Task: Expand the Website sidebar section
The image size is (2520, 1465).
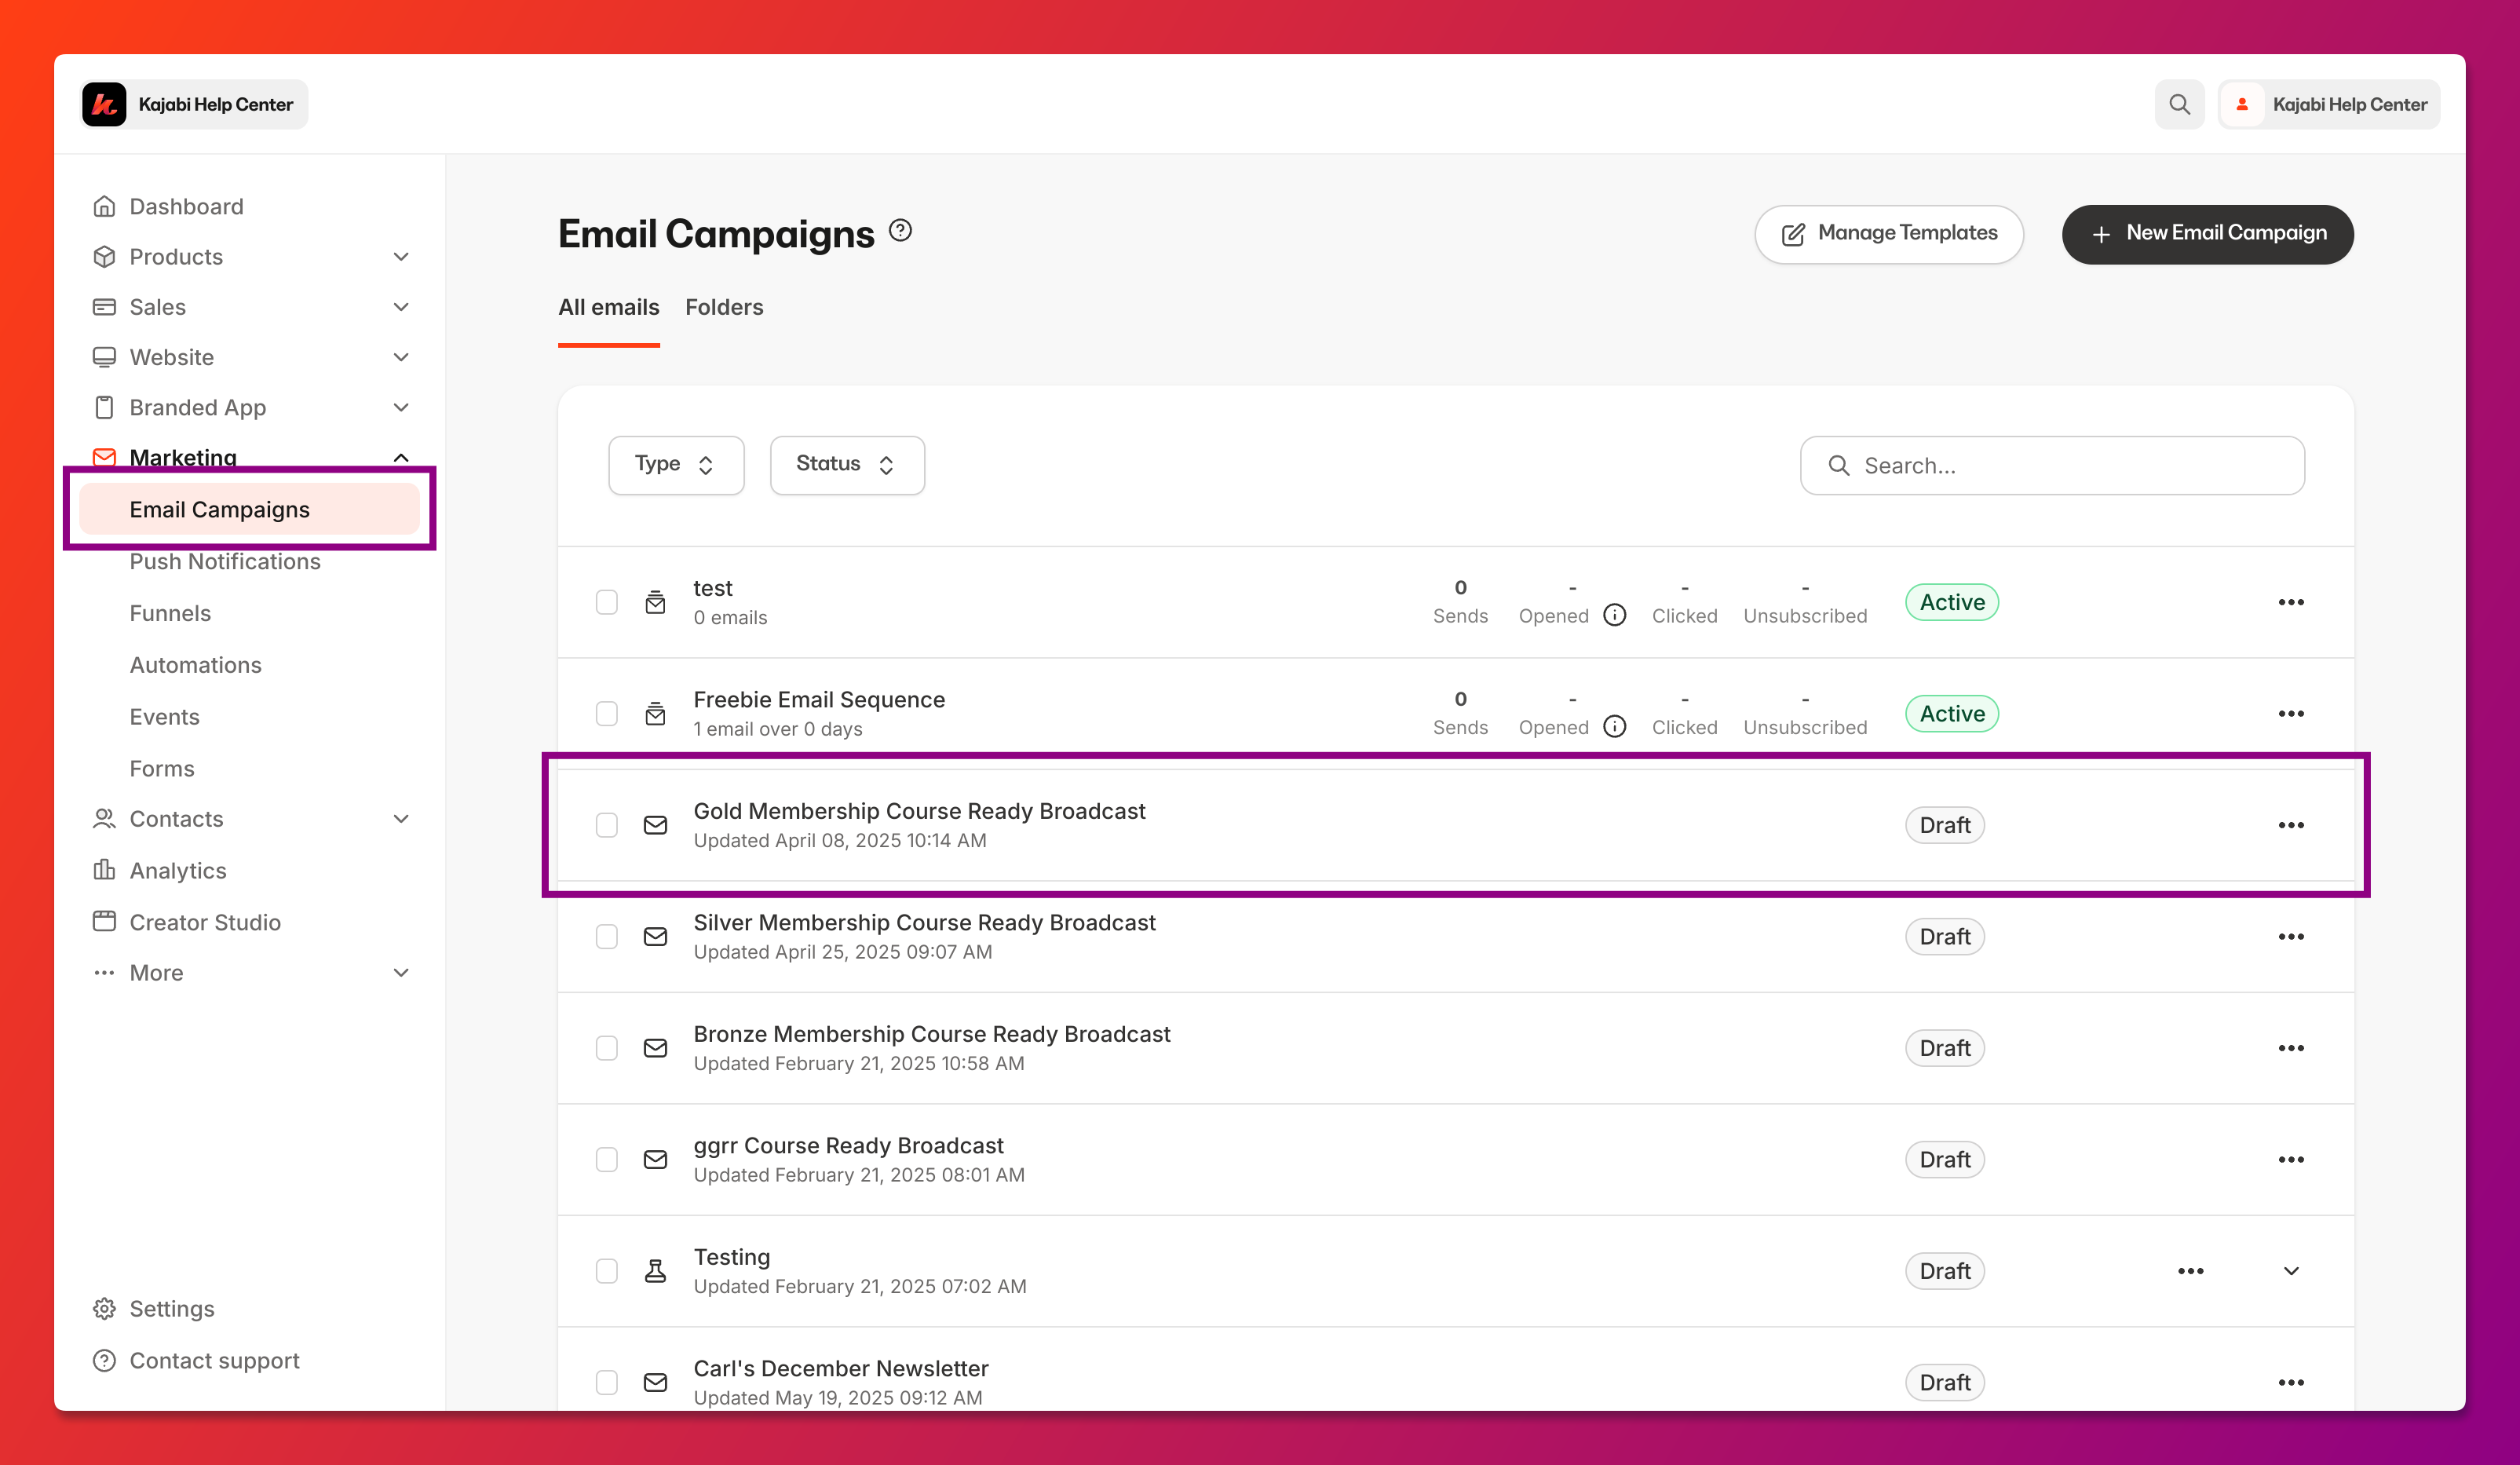Action: pyautogui.click(x=401, y=357)
